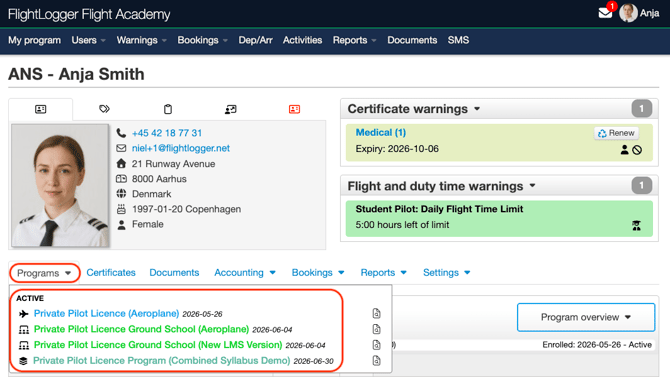
Task: Open document icon for Combined Syllabus Demo row
Action: pos(376,361)
